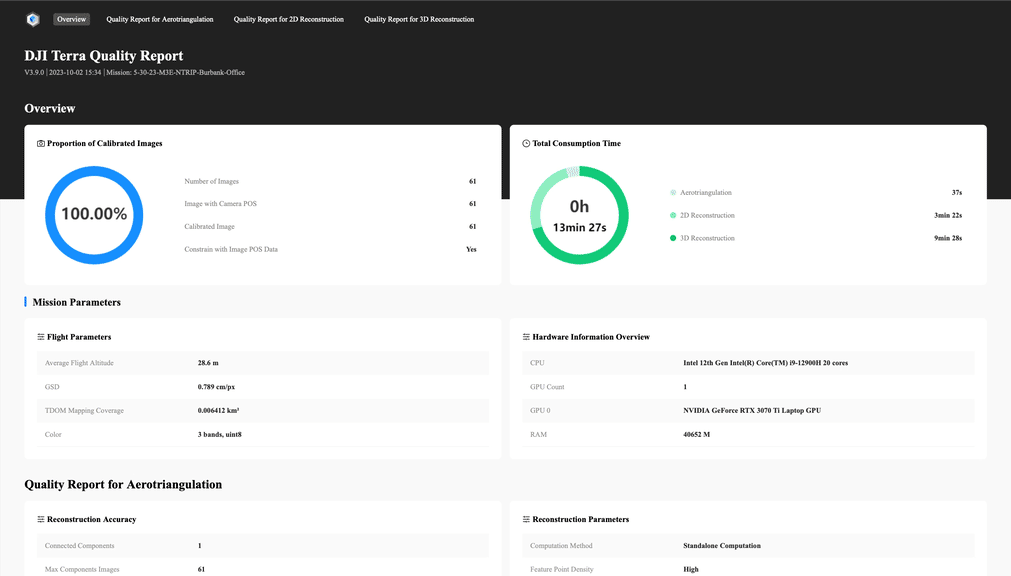Click the Aerotriangulation legend dot
Viewport: 1011px width, 576px height.
(673, 193)
